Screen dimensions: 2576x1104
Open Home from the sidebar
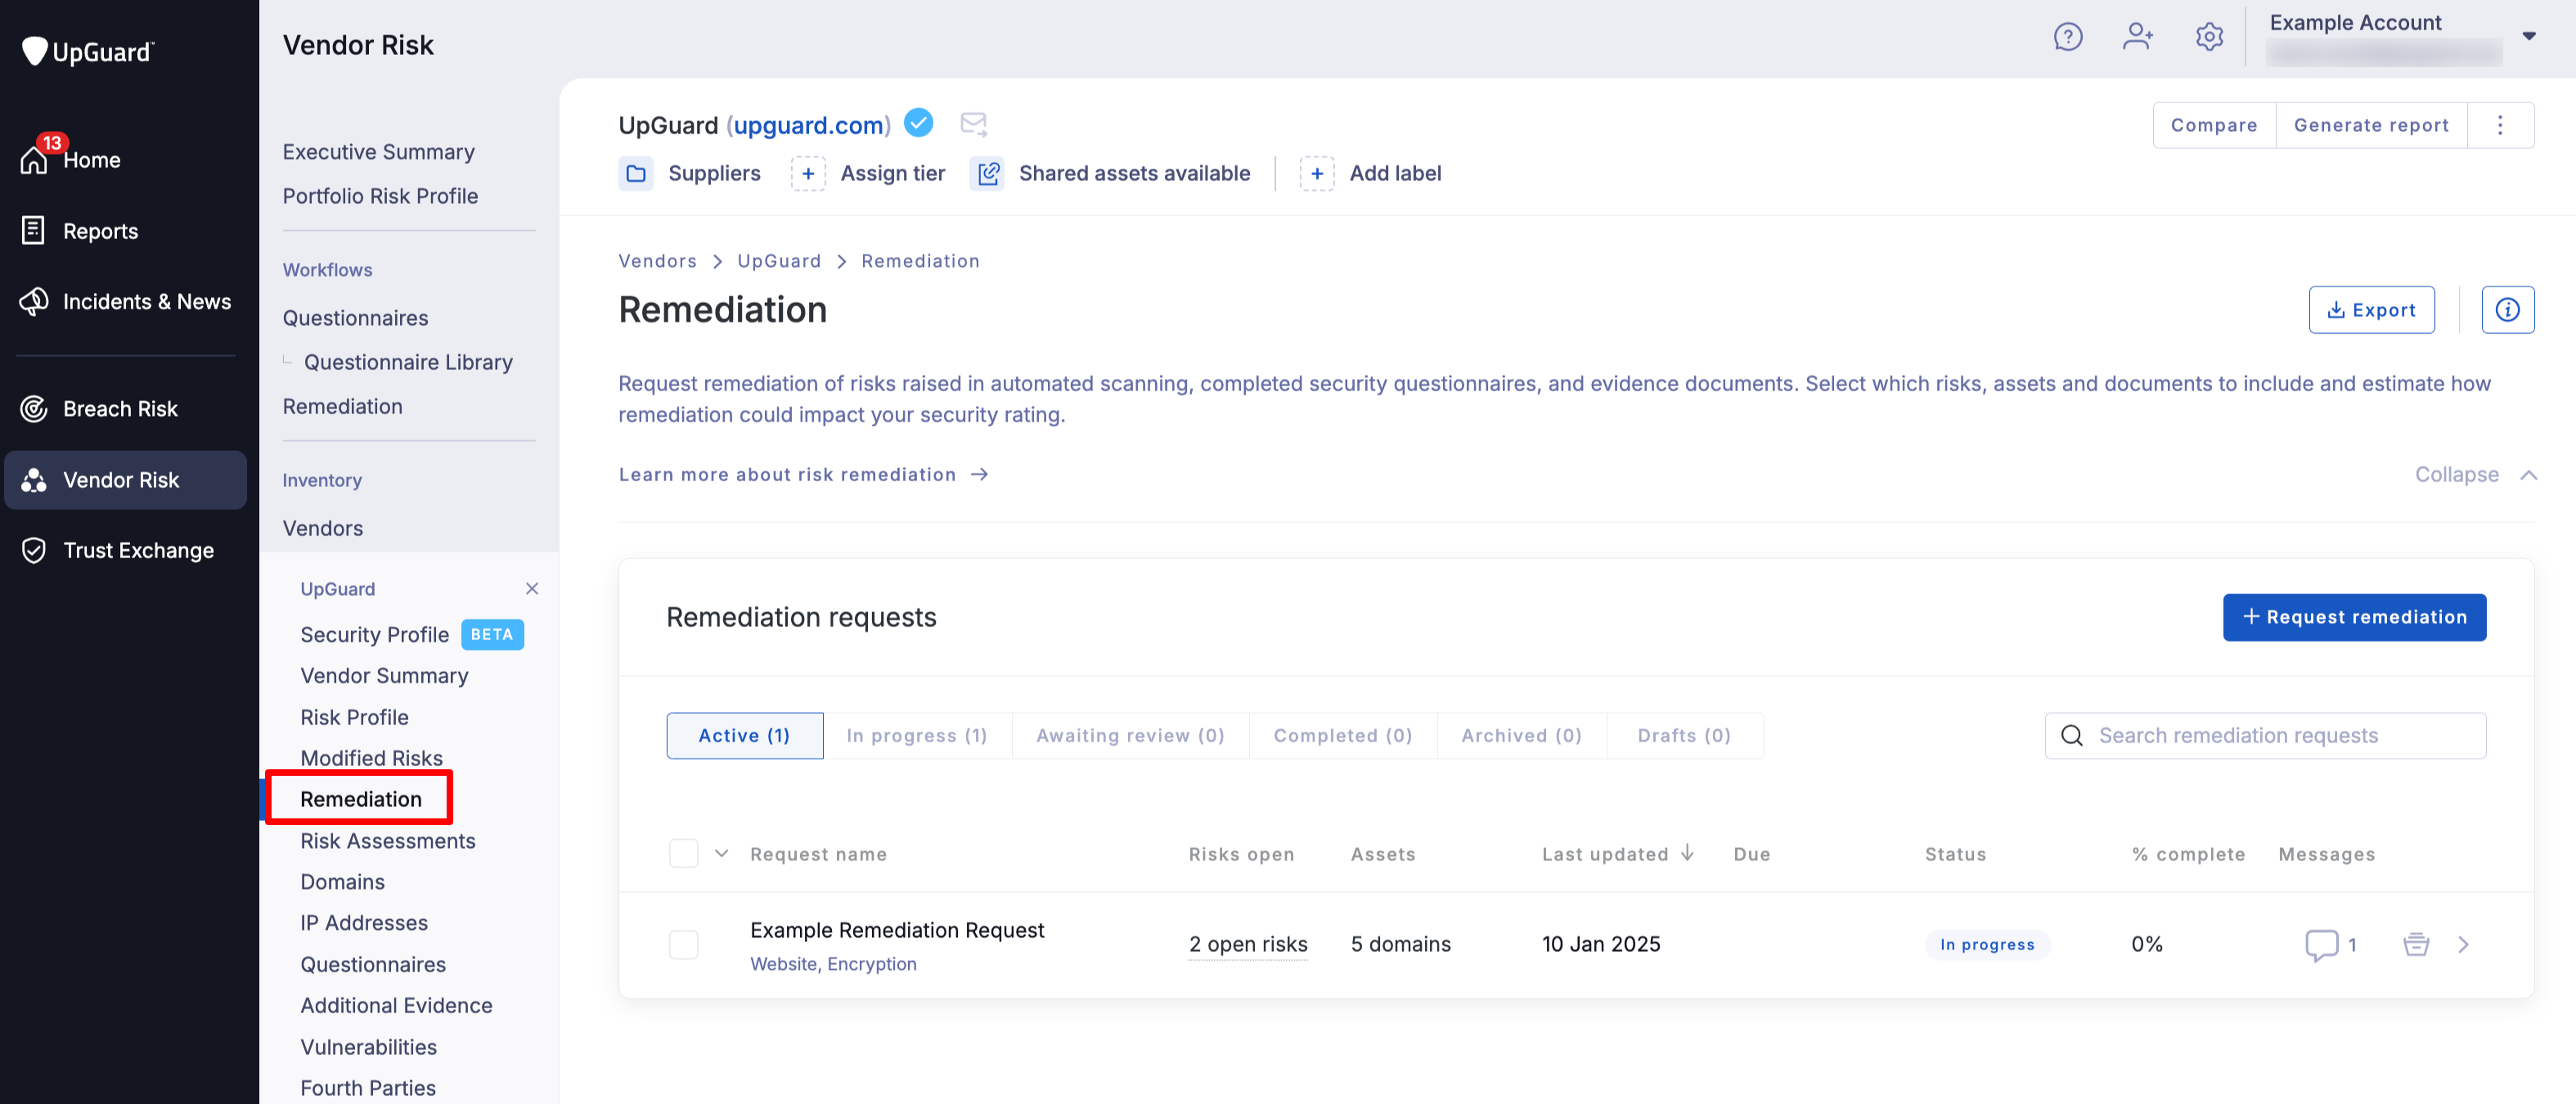(x=72, y=159)
